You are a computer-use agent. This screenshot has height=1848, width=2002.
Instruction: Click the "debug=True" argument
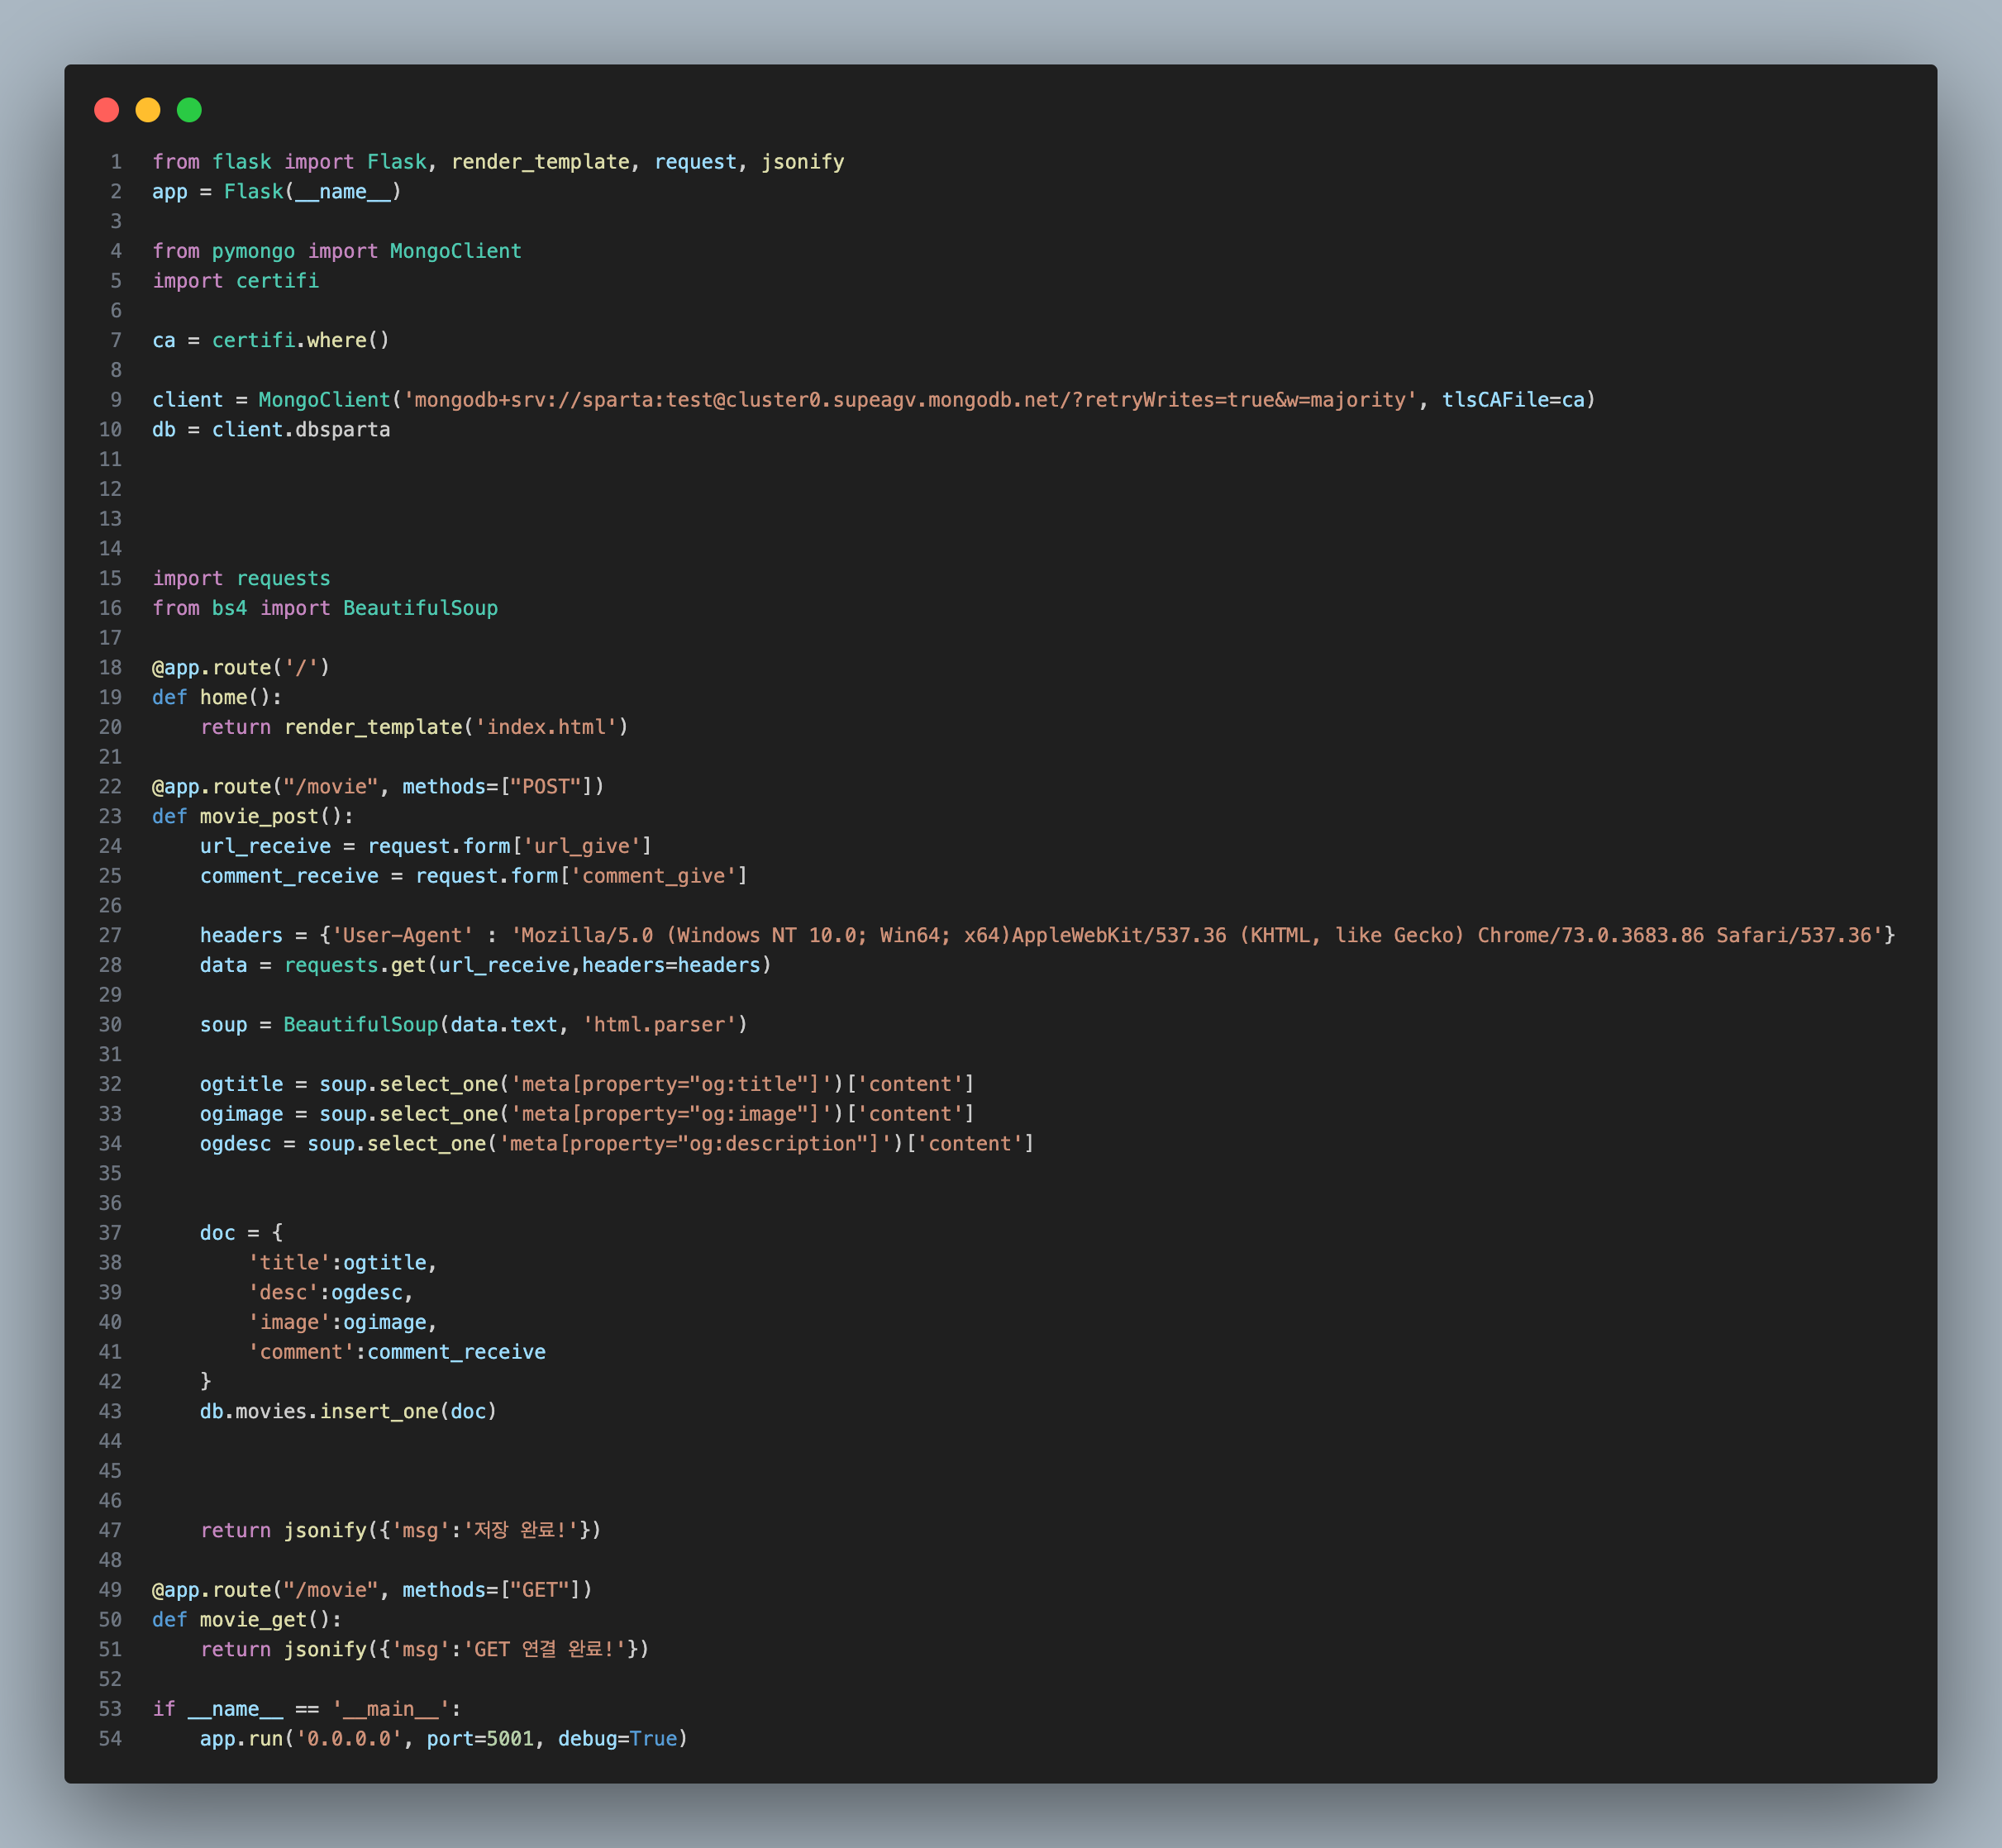(618, 1740)
